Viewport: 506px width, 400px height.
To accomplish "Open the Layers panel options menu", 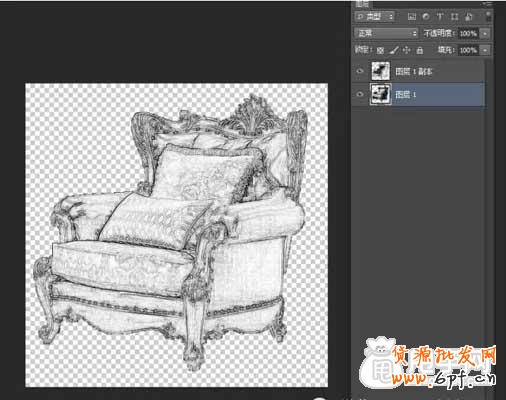I will (487, 4).
